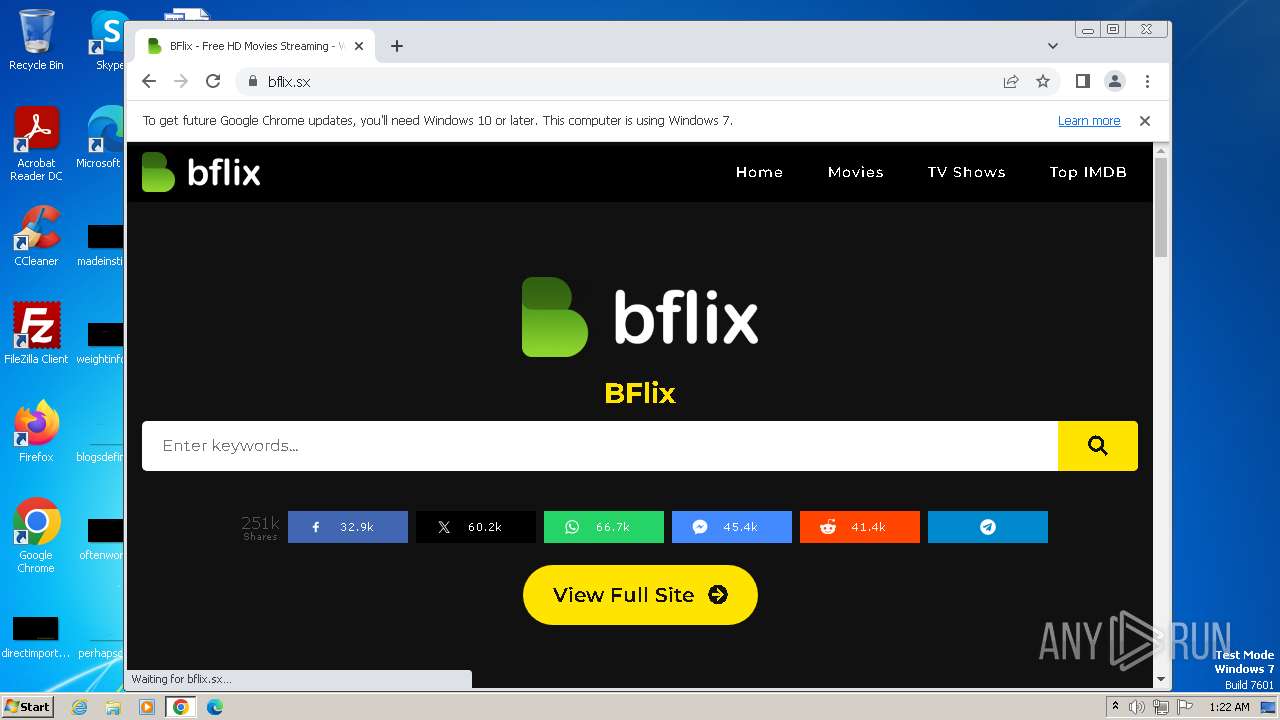Open Firefox desktop icon
The image size is (1280, 720).
point(36,431)
